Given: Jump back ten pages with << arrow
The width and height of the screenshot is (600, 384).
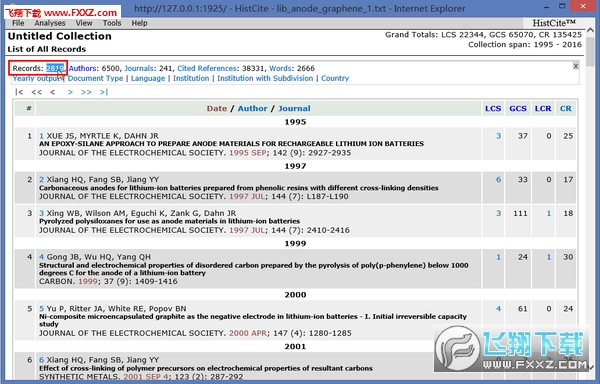Looking at the screenshot, I should point(36,92).
